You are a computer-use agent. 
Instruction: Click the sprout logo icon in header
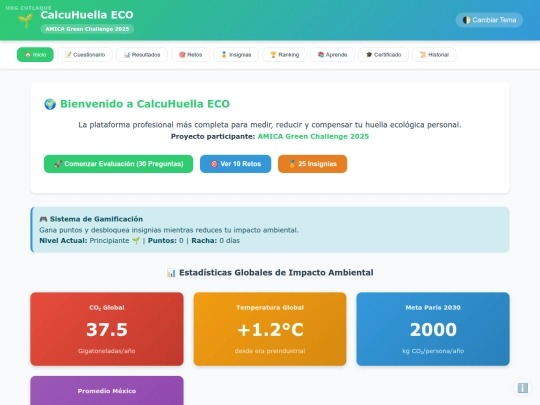(25, 21)
